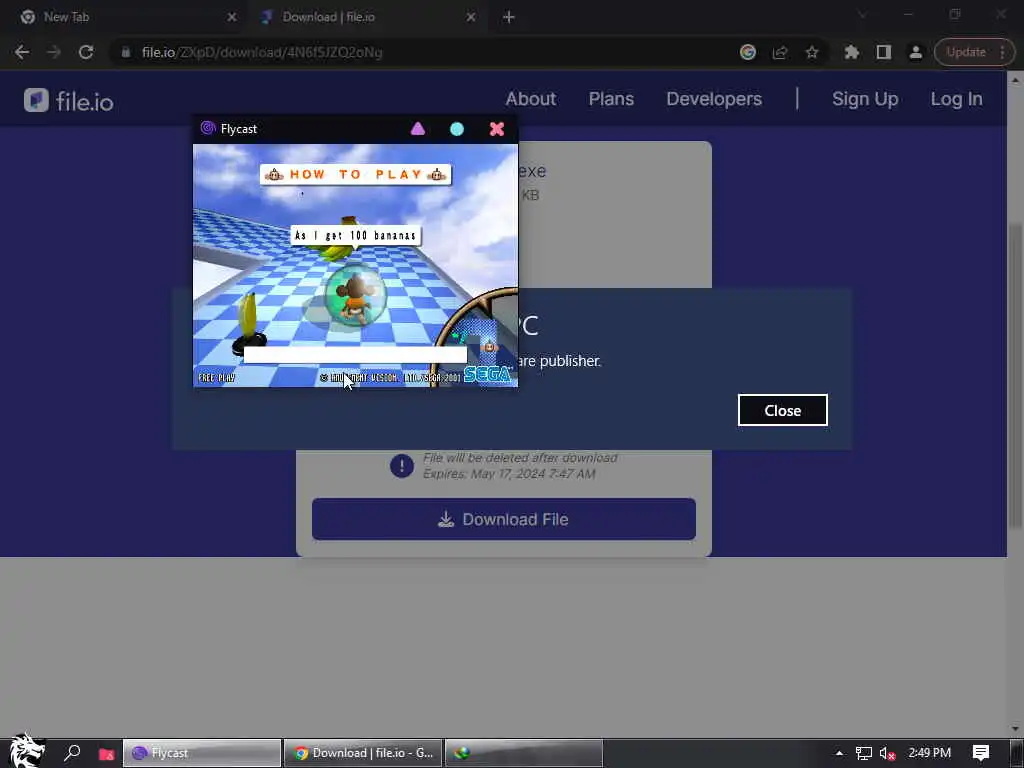Open the Google icon in address bar

[x=748, y=52]
